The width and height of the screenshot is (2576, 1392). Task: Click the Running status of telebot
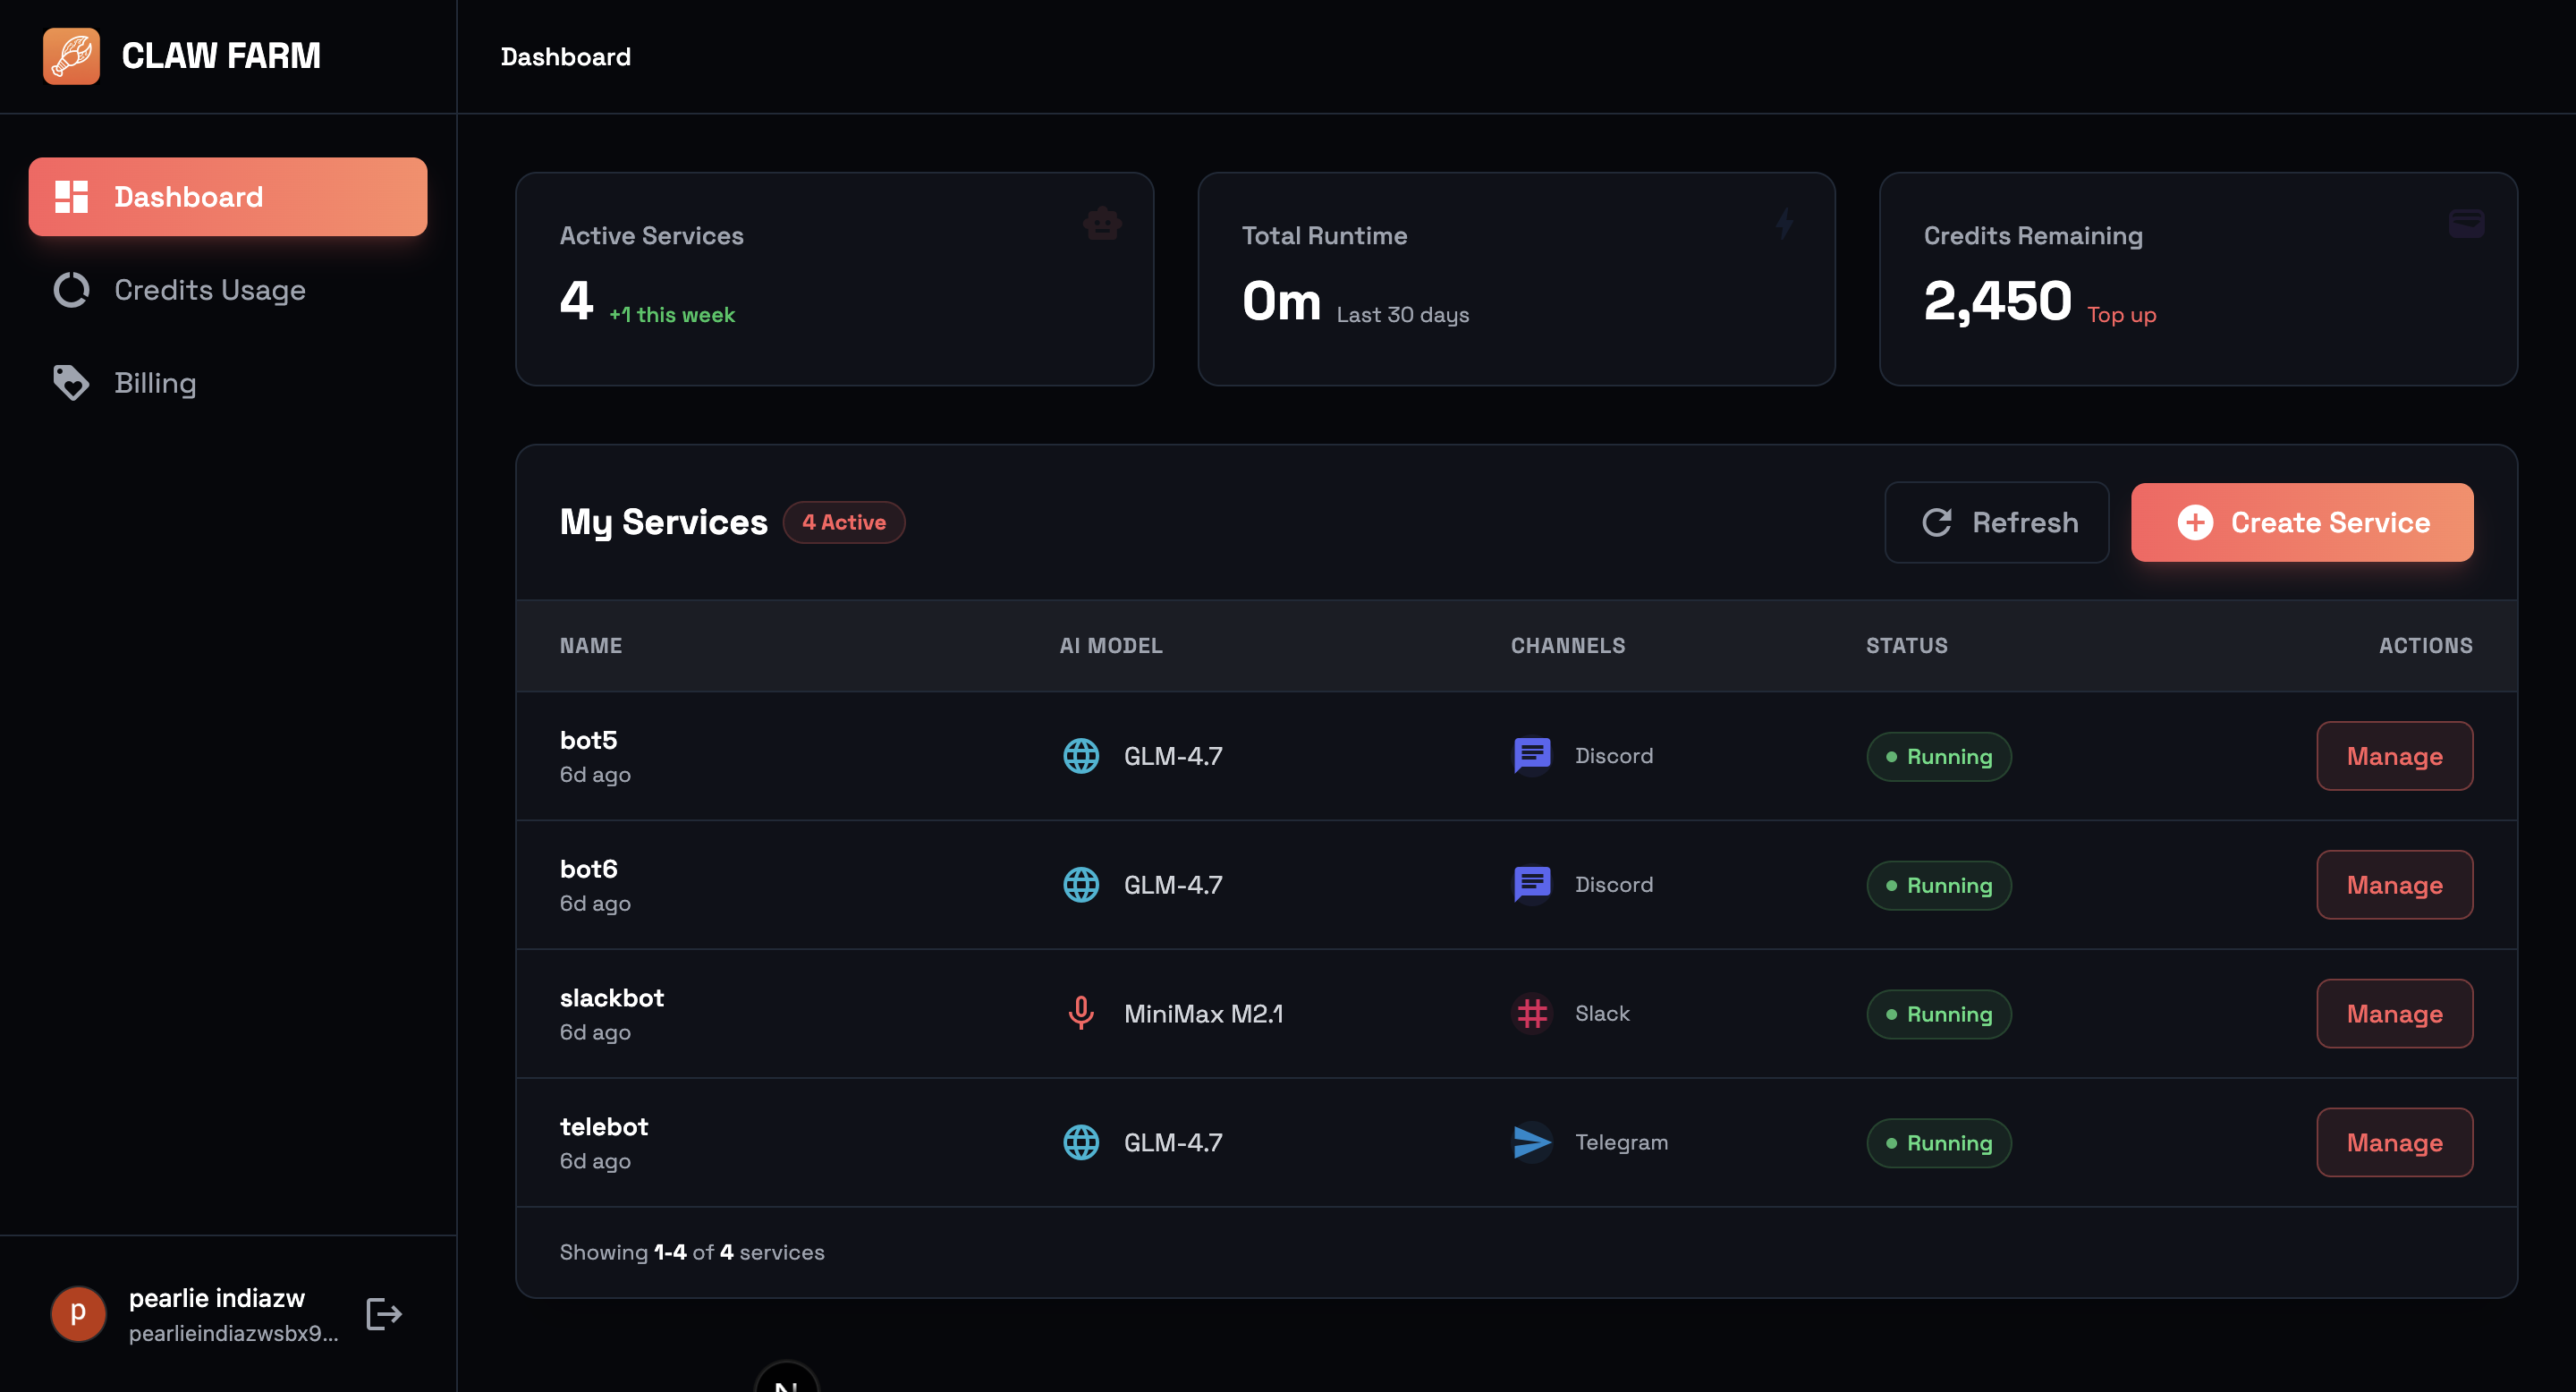click(x=1939, y=1143)
